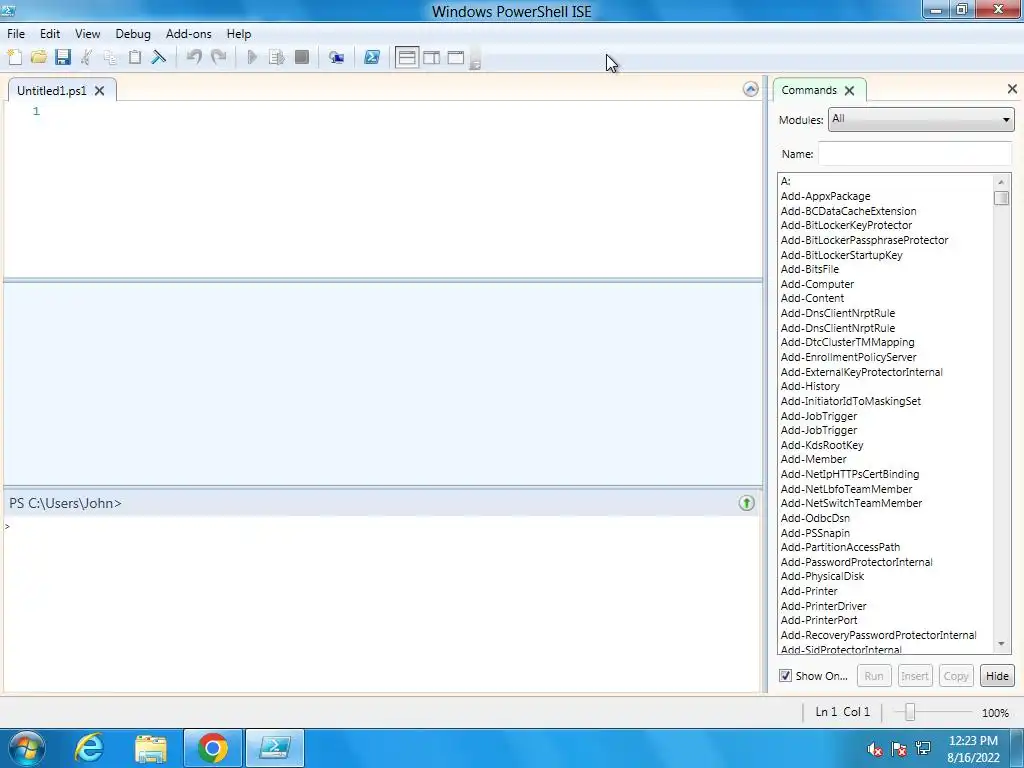Close the Commands tab with its X

click(x=849, y=91)
